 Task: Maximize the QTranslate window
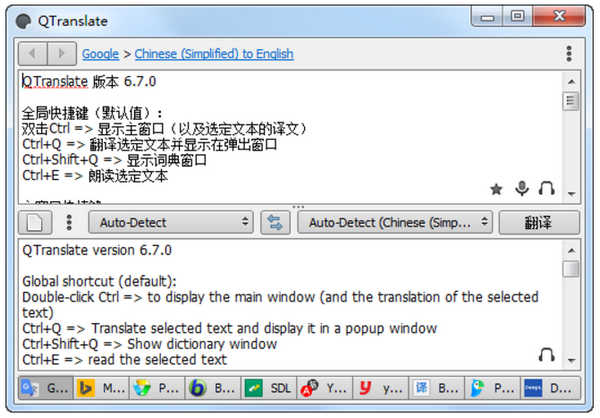(x=517, y=17)
